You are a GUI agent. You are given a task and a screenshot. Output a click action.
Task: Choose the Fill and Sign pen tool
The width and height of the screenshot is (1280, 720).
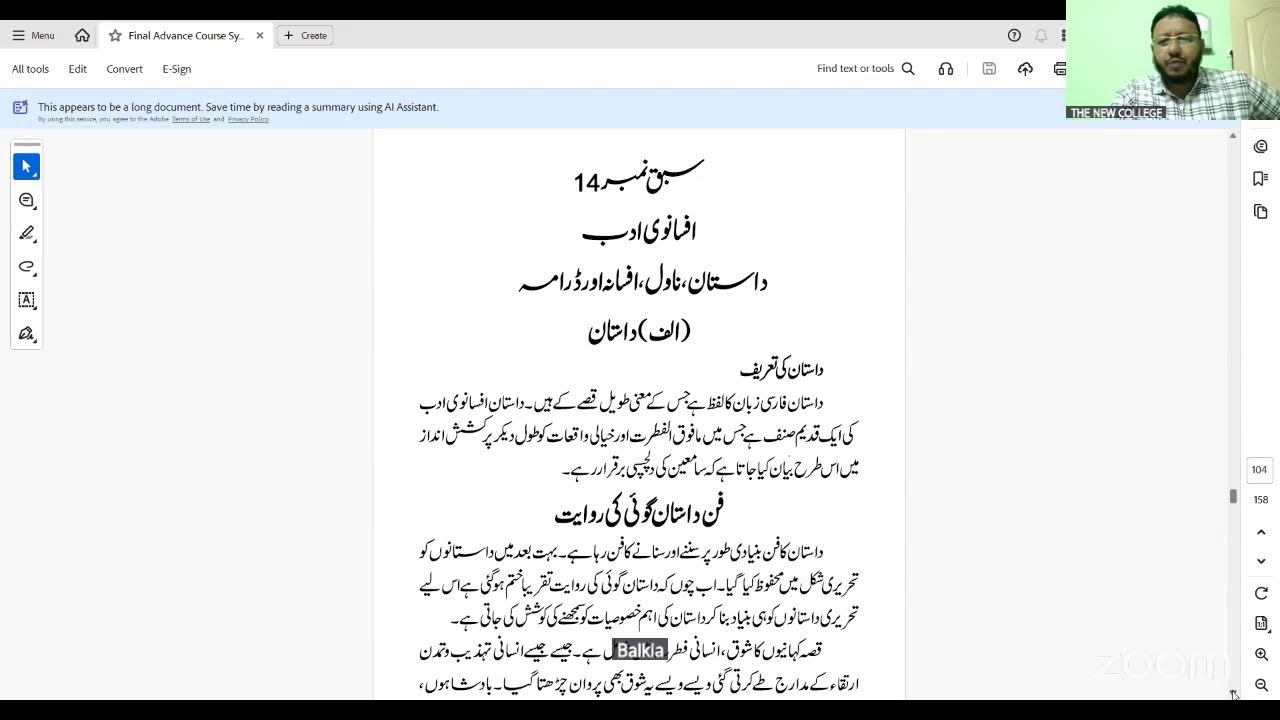tap(26, 333)
